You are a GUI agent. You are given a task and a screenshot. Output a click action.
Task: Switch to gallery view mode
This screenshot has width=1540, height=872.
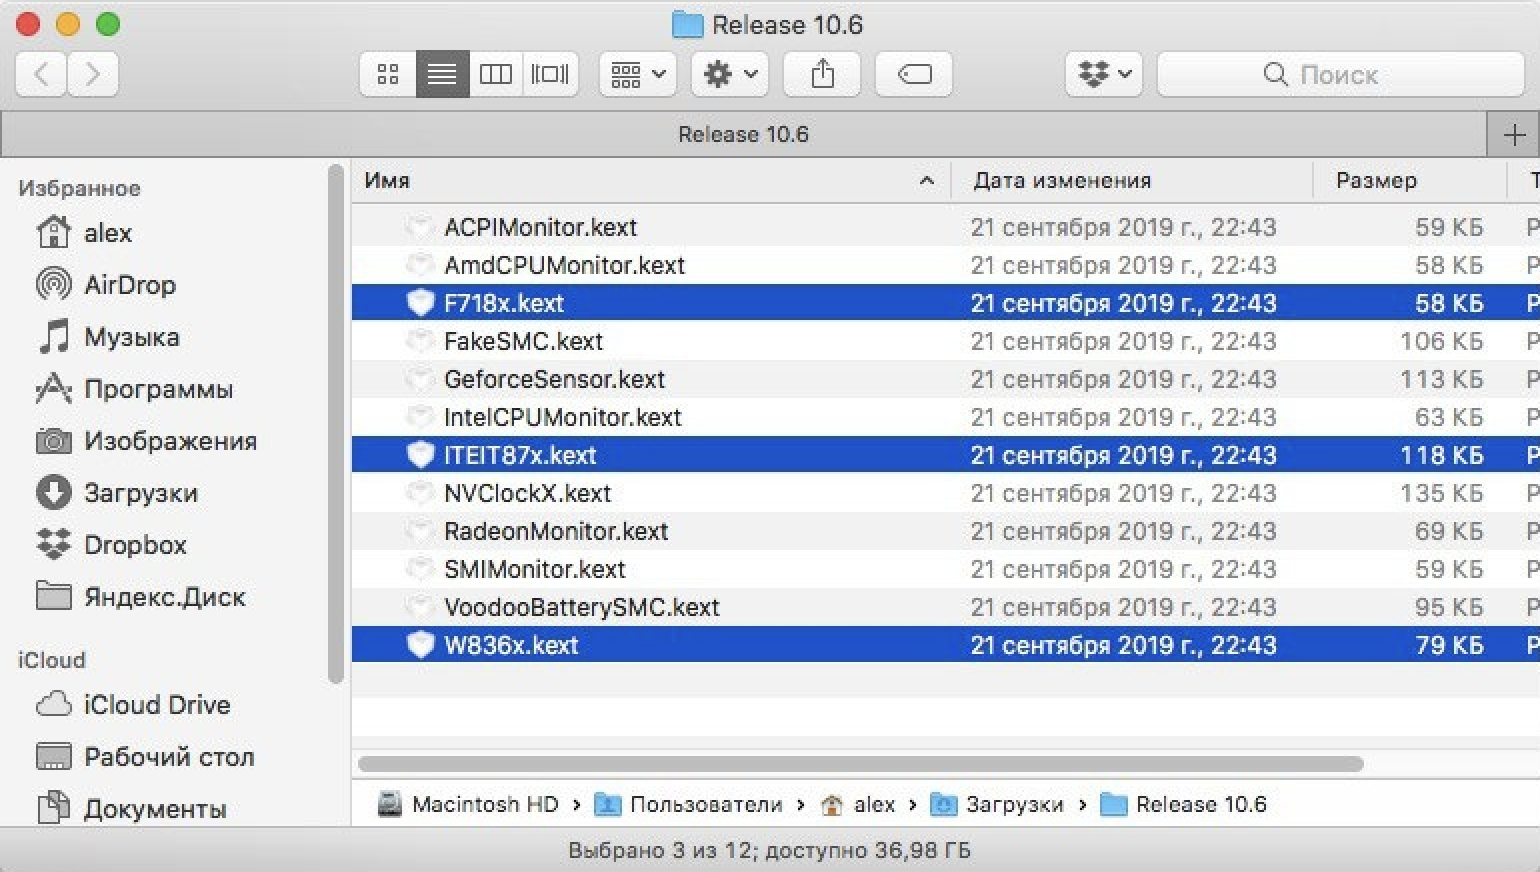point(550,74)
